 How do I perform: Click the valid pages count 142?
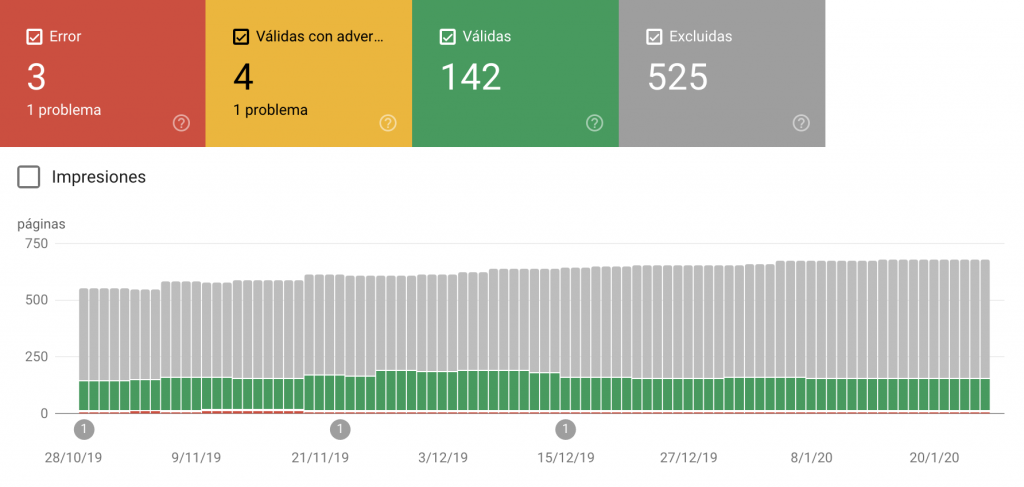[471, 77]
